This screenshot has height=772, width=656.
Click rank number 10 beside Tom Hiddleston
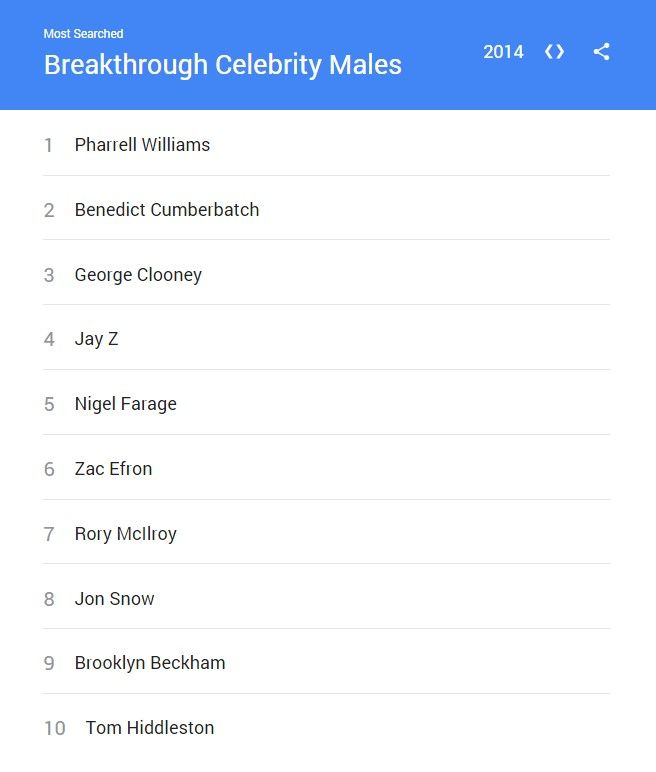pos(55,728)
